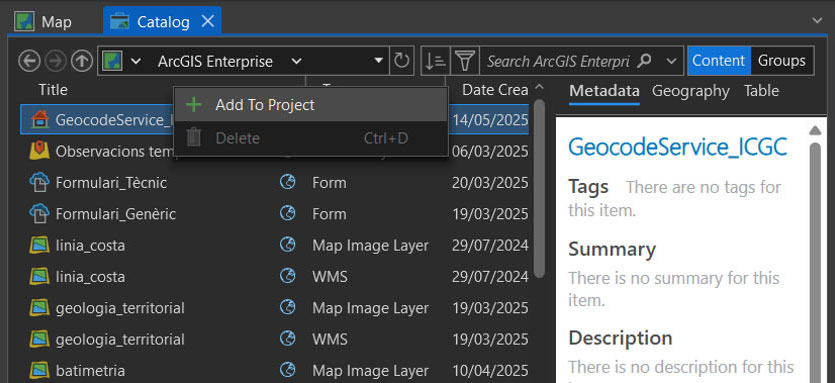835x383 pixels.
Task: Sort by the Date Created column header
Action: point(495,90)
